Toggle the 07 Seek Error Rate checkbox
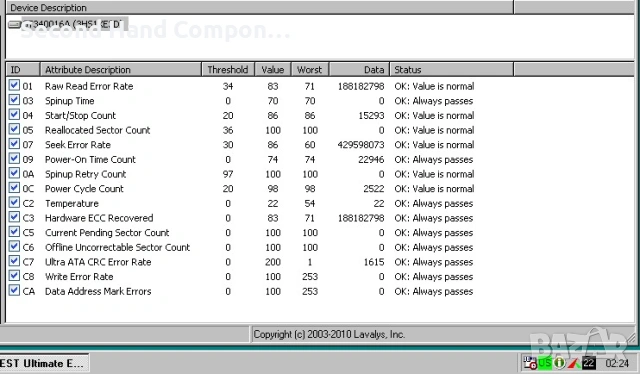640x374 pixels. click(14, 144)
